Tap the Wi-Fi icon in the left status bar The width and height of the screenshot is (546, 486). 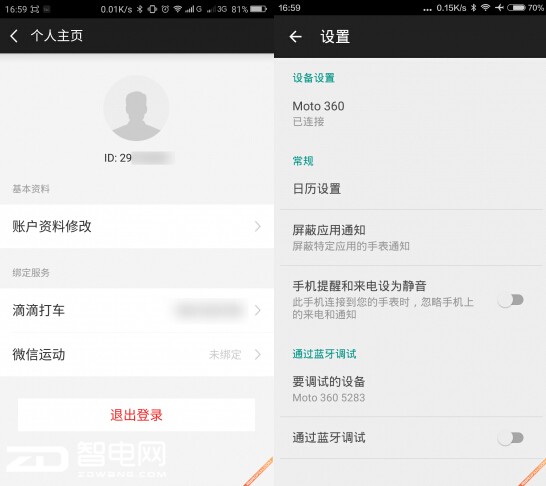coord(178,9)
